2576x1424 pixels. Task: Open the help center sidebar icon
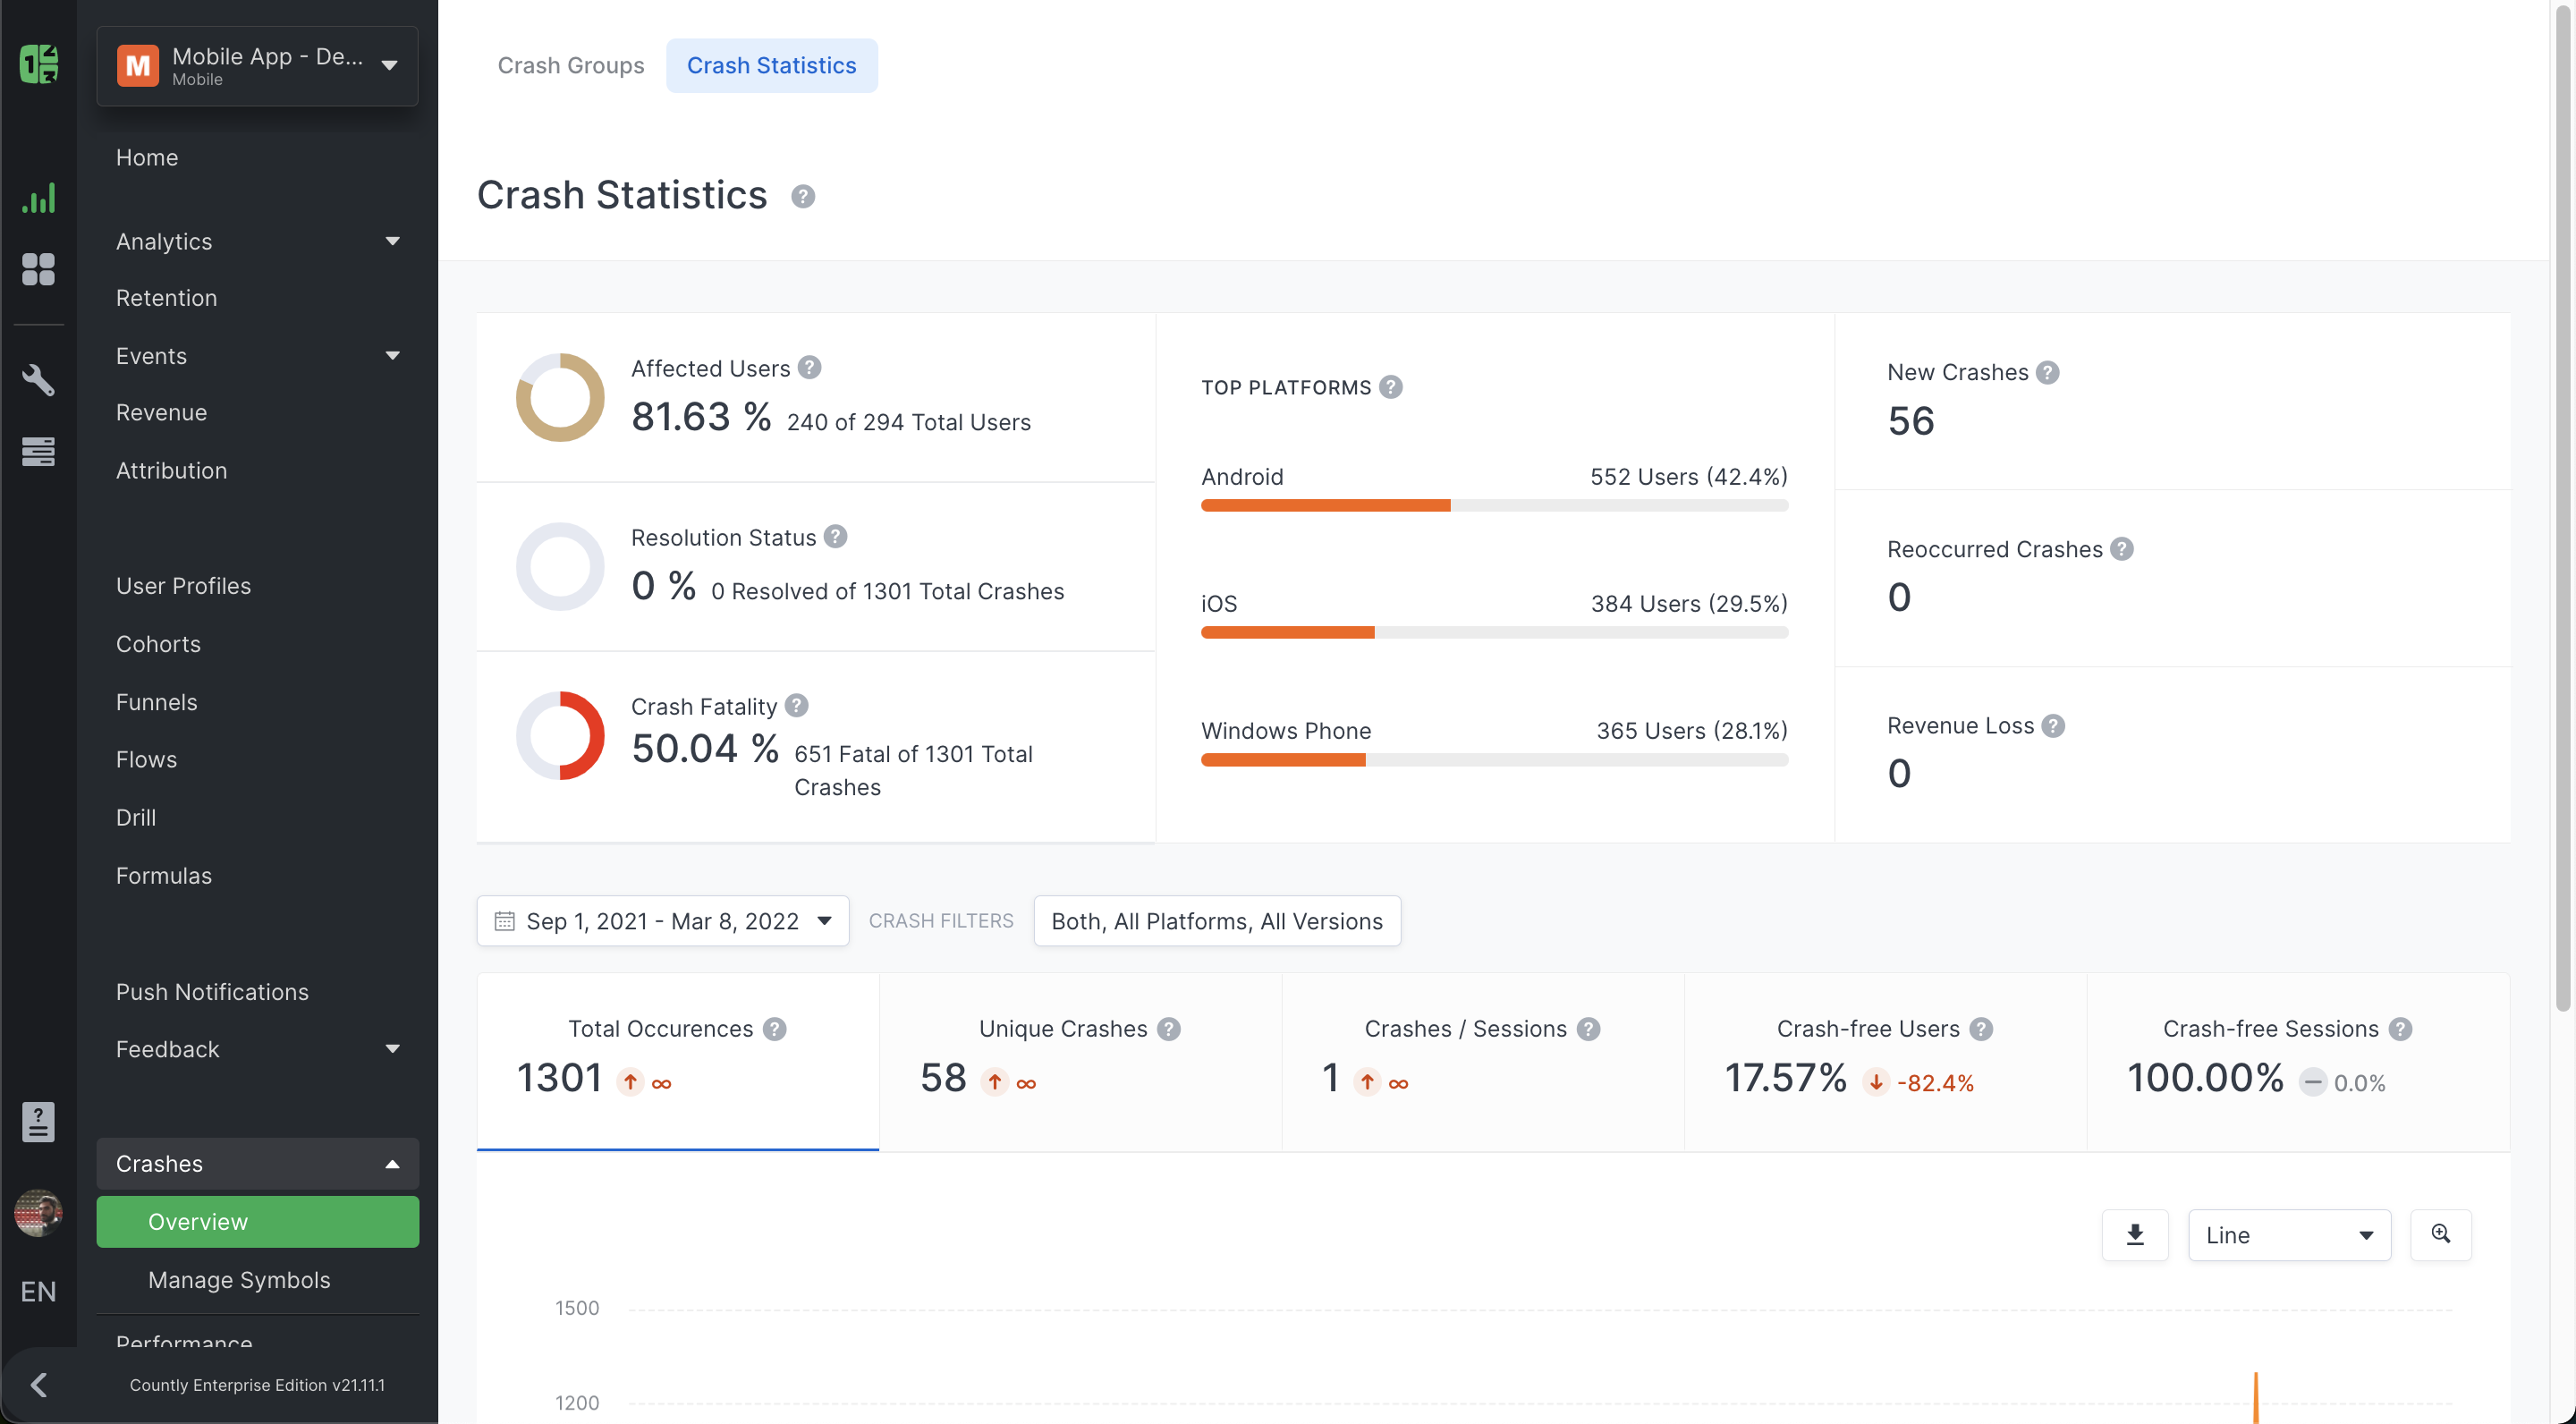click(38, 1122)
